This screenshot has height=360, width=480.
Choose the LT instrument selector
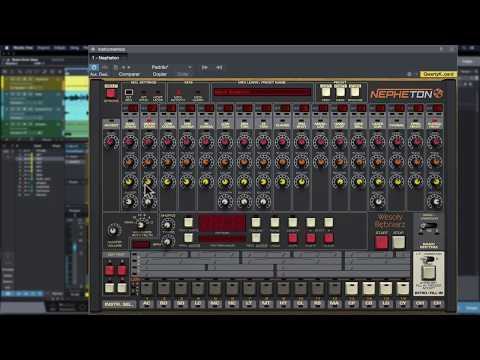(x=249, y=304)
